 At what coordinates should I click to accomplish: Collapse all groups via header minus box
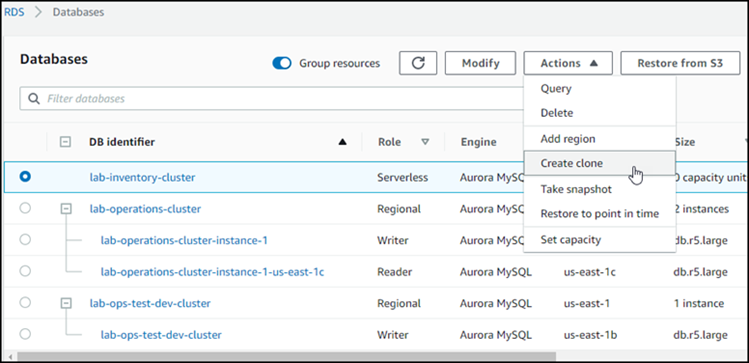click(65, 142)
